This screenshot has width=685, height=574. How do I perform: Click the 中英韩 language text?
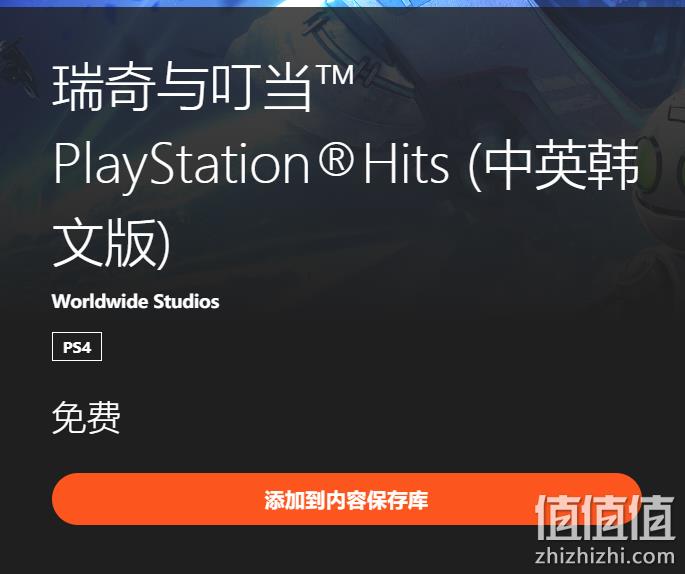[x=560, y=165]
